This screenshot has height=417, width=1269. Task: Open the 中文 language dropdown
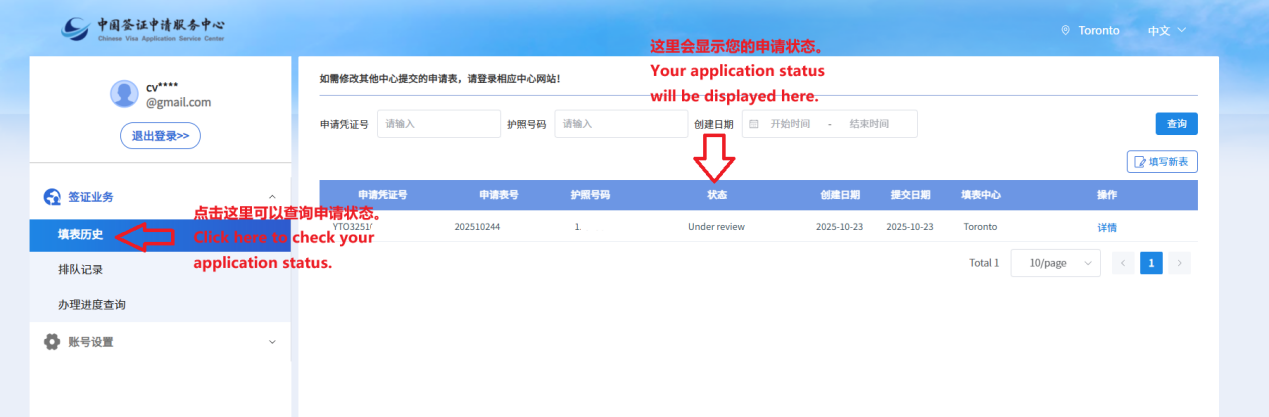point(1166,30)
